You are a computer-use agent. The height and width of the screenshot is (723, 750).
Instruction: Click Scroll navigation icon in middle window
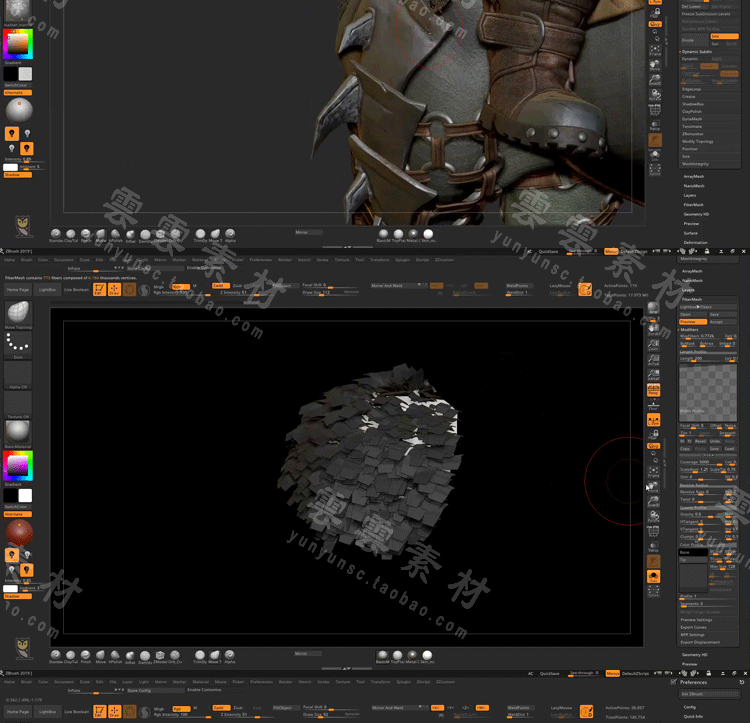click(x=653, y=329)
